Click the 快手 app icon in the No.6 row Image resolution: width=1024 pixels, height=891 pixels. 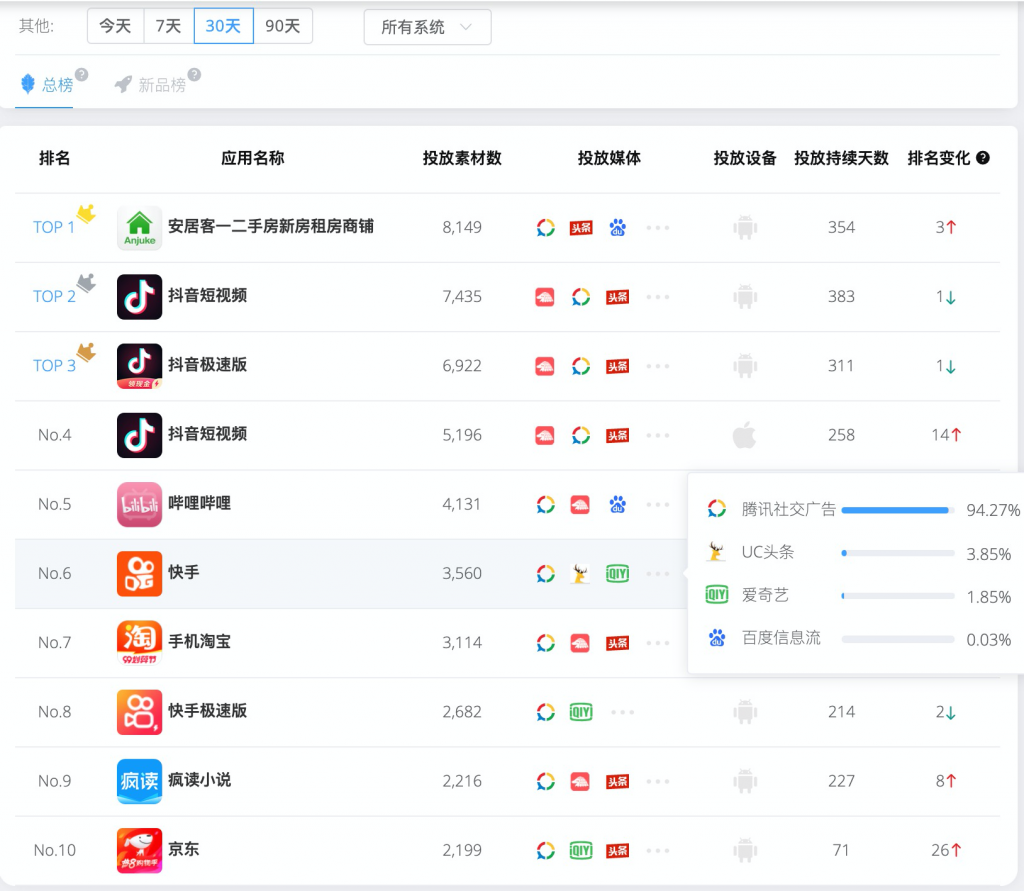point(139,574)
